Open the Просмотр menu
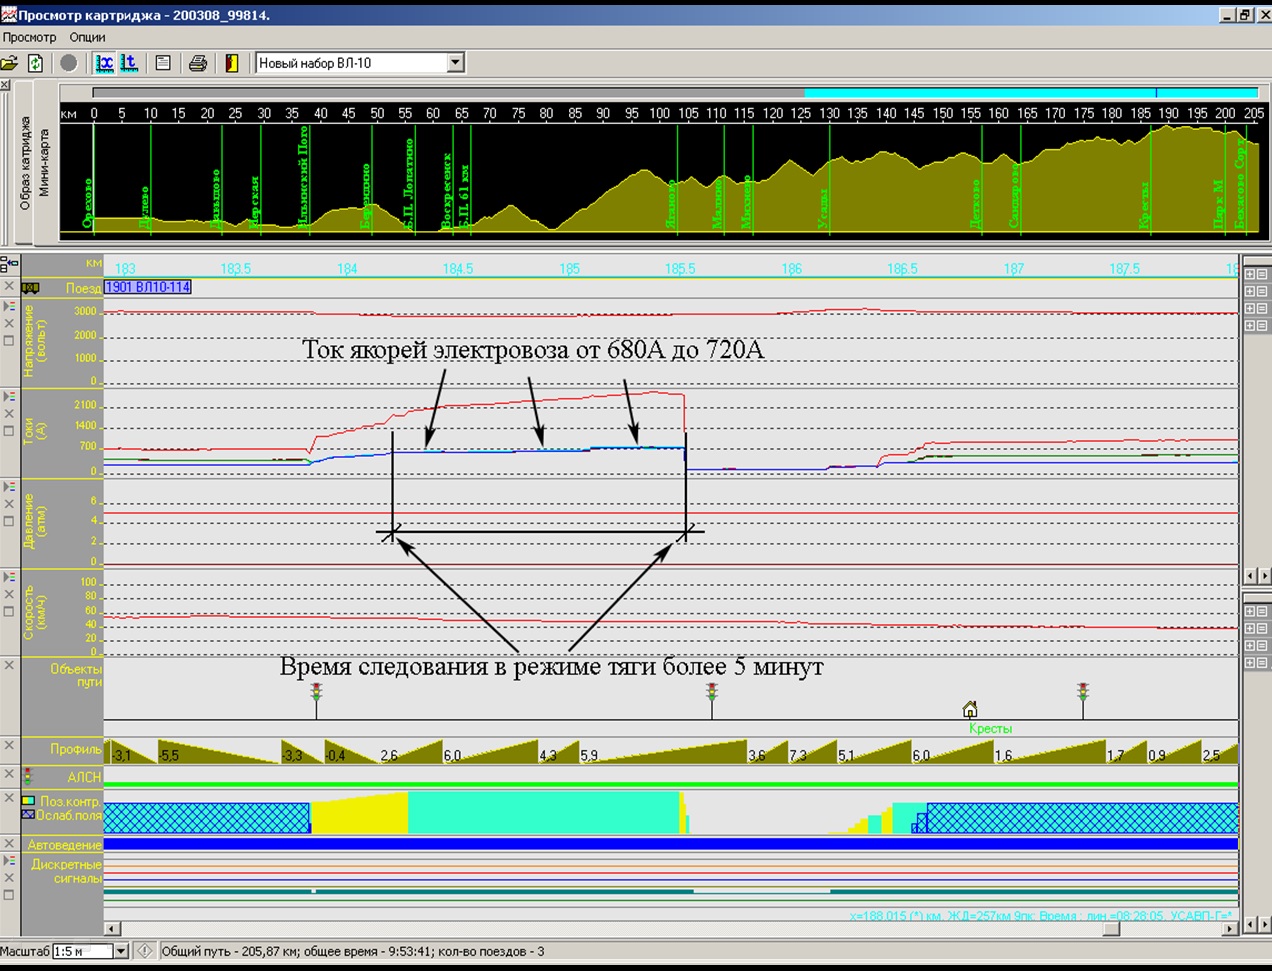 point(29,37)
